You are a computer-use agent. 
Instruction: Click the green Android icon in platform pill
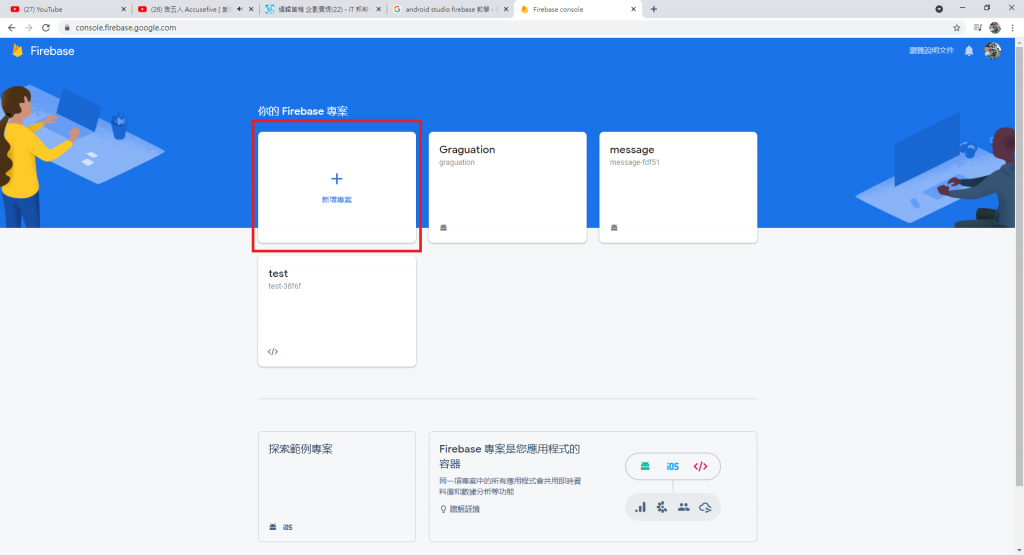(x=645, y=466)
